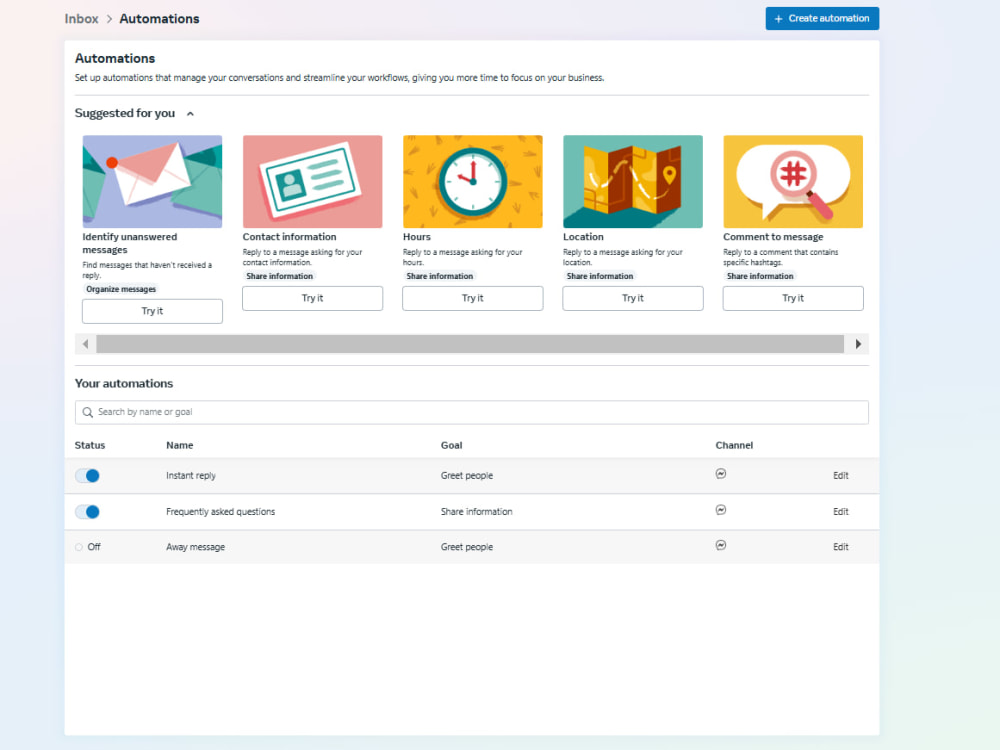This screenshot has height=750, width=1000.
Task: Open the Hours clock thumbnail
Action: (473, 181)
